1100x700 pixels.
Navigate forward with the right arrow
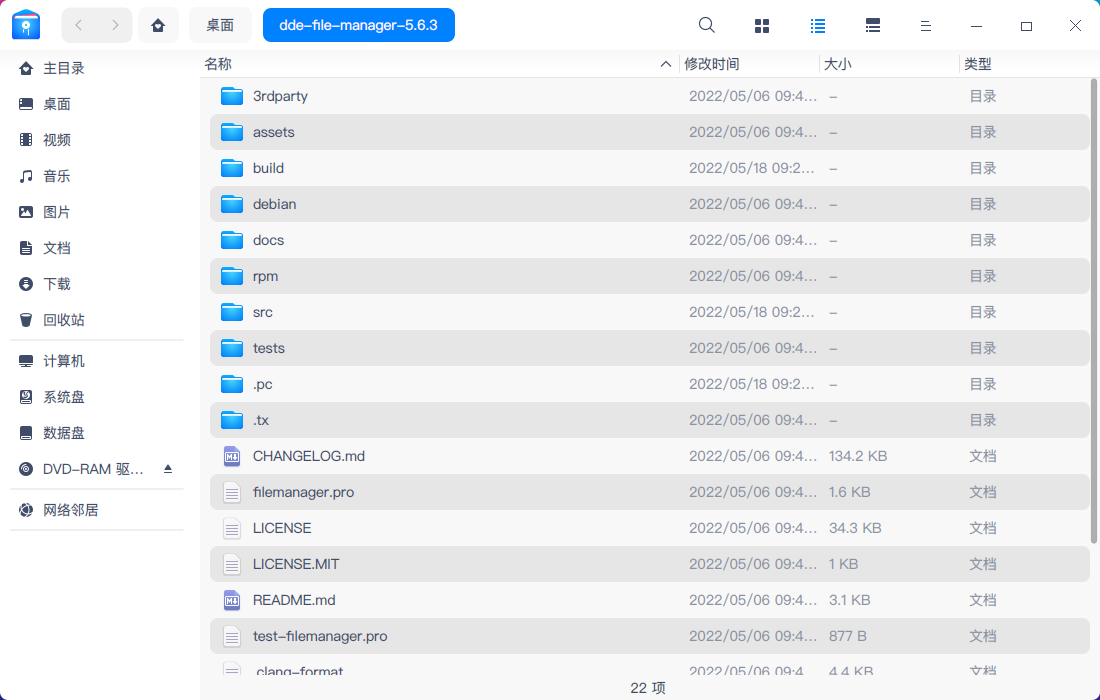click(115, 26)
